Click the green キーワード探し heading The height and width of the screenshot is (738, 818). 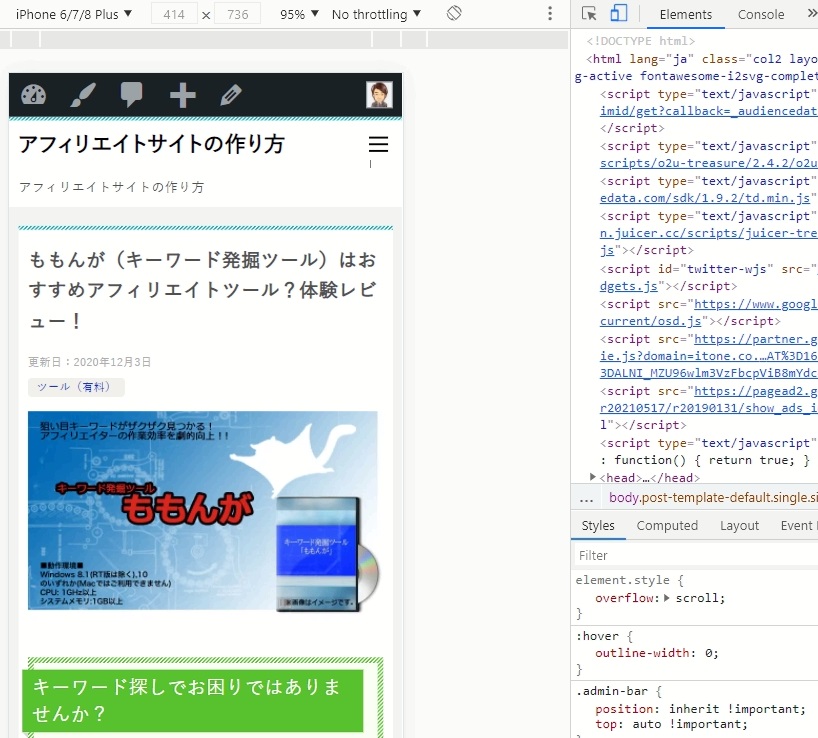click(x=193, y=700)
